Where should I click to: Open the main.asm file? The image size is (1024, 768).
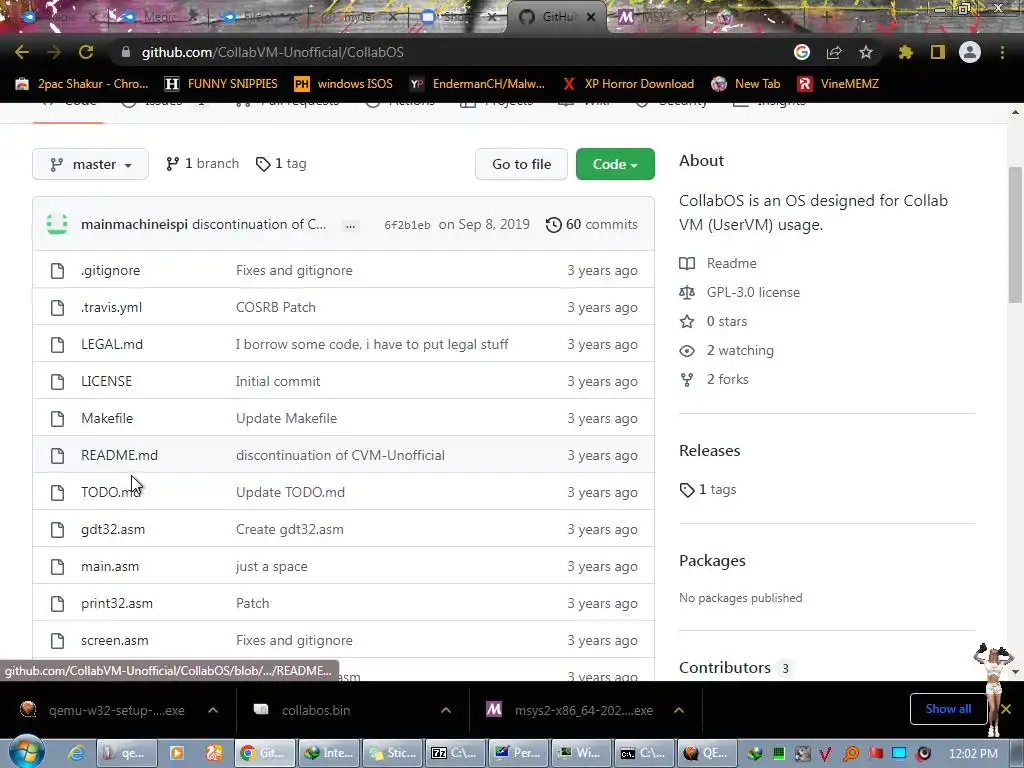110,566
